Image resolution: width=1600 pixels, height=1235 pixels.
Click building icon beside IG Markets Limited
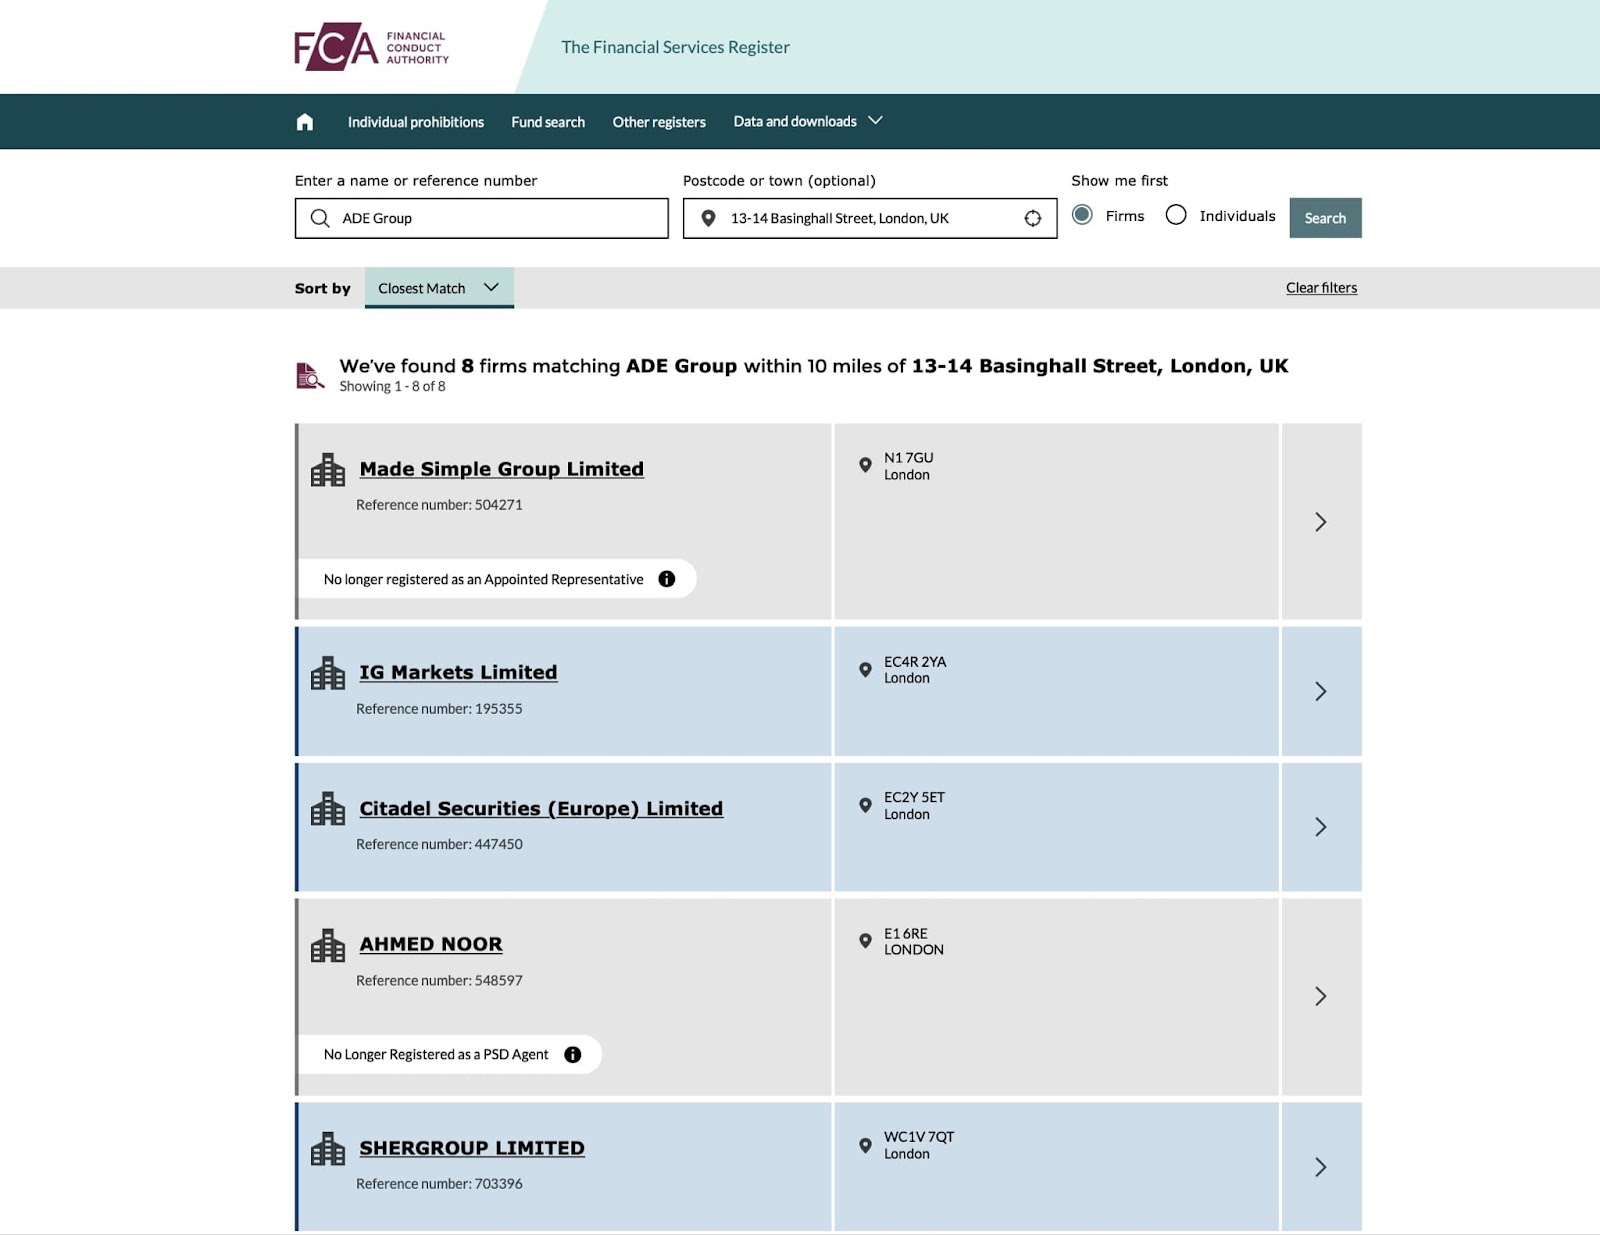(328, 673)
